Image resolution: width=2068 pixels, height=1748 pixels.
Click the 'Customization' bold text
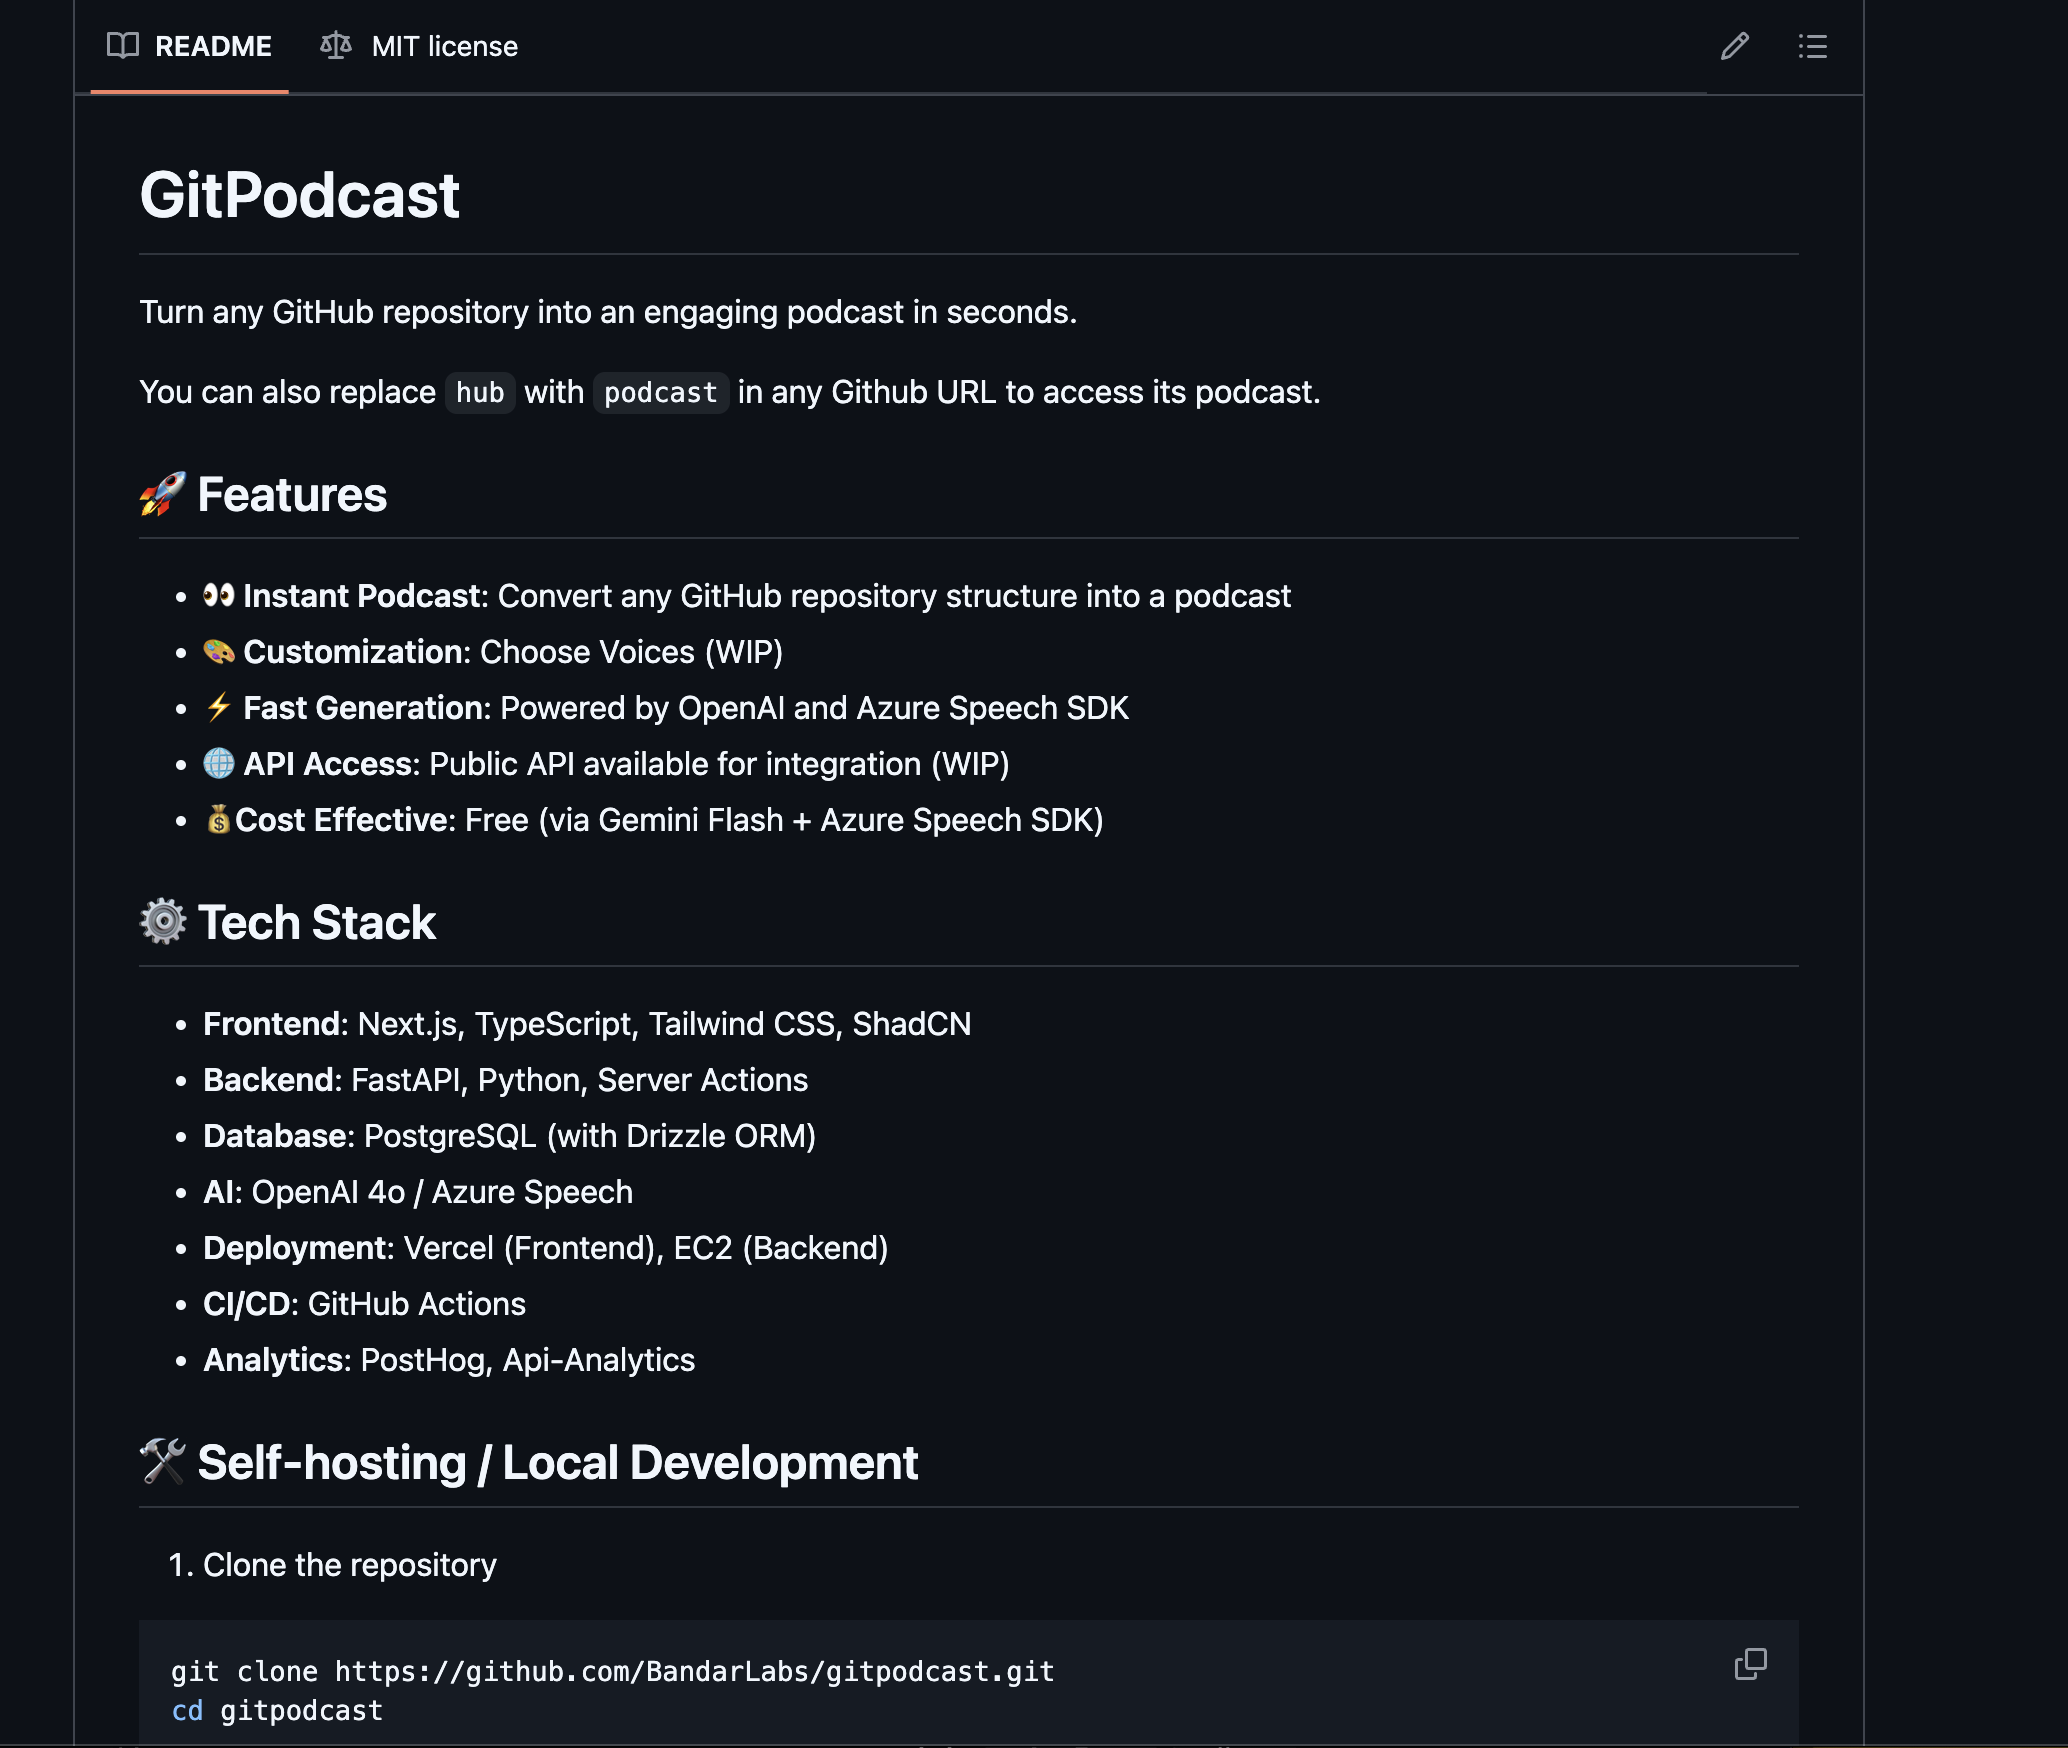353,652
